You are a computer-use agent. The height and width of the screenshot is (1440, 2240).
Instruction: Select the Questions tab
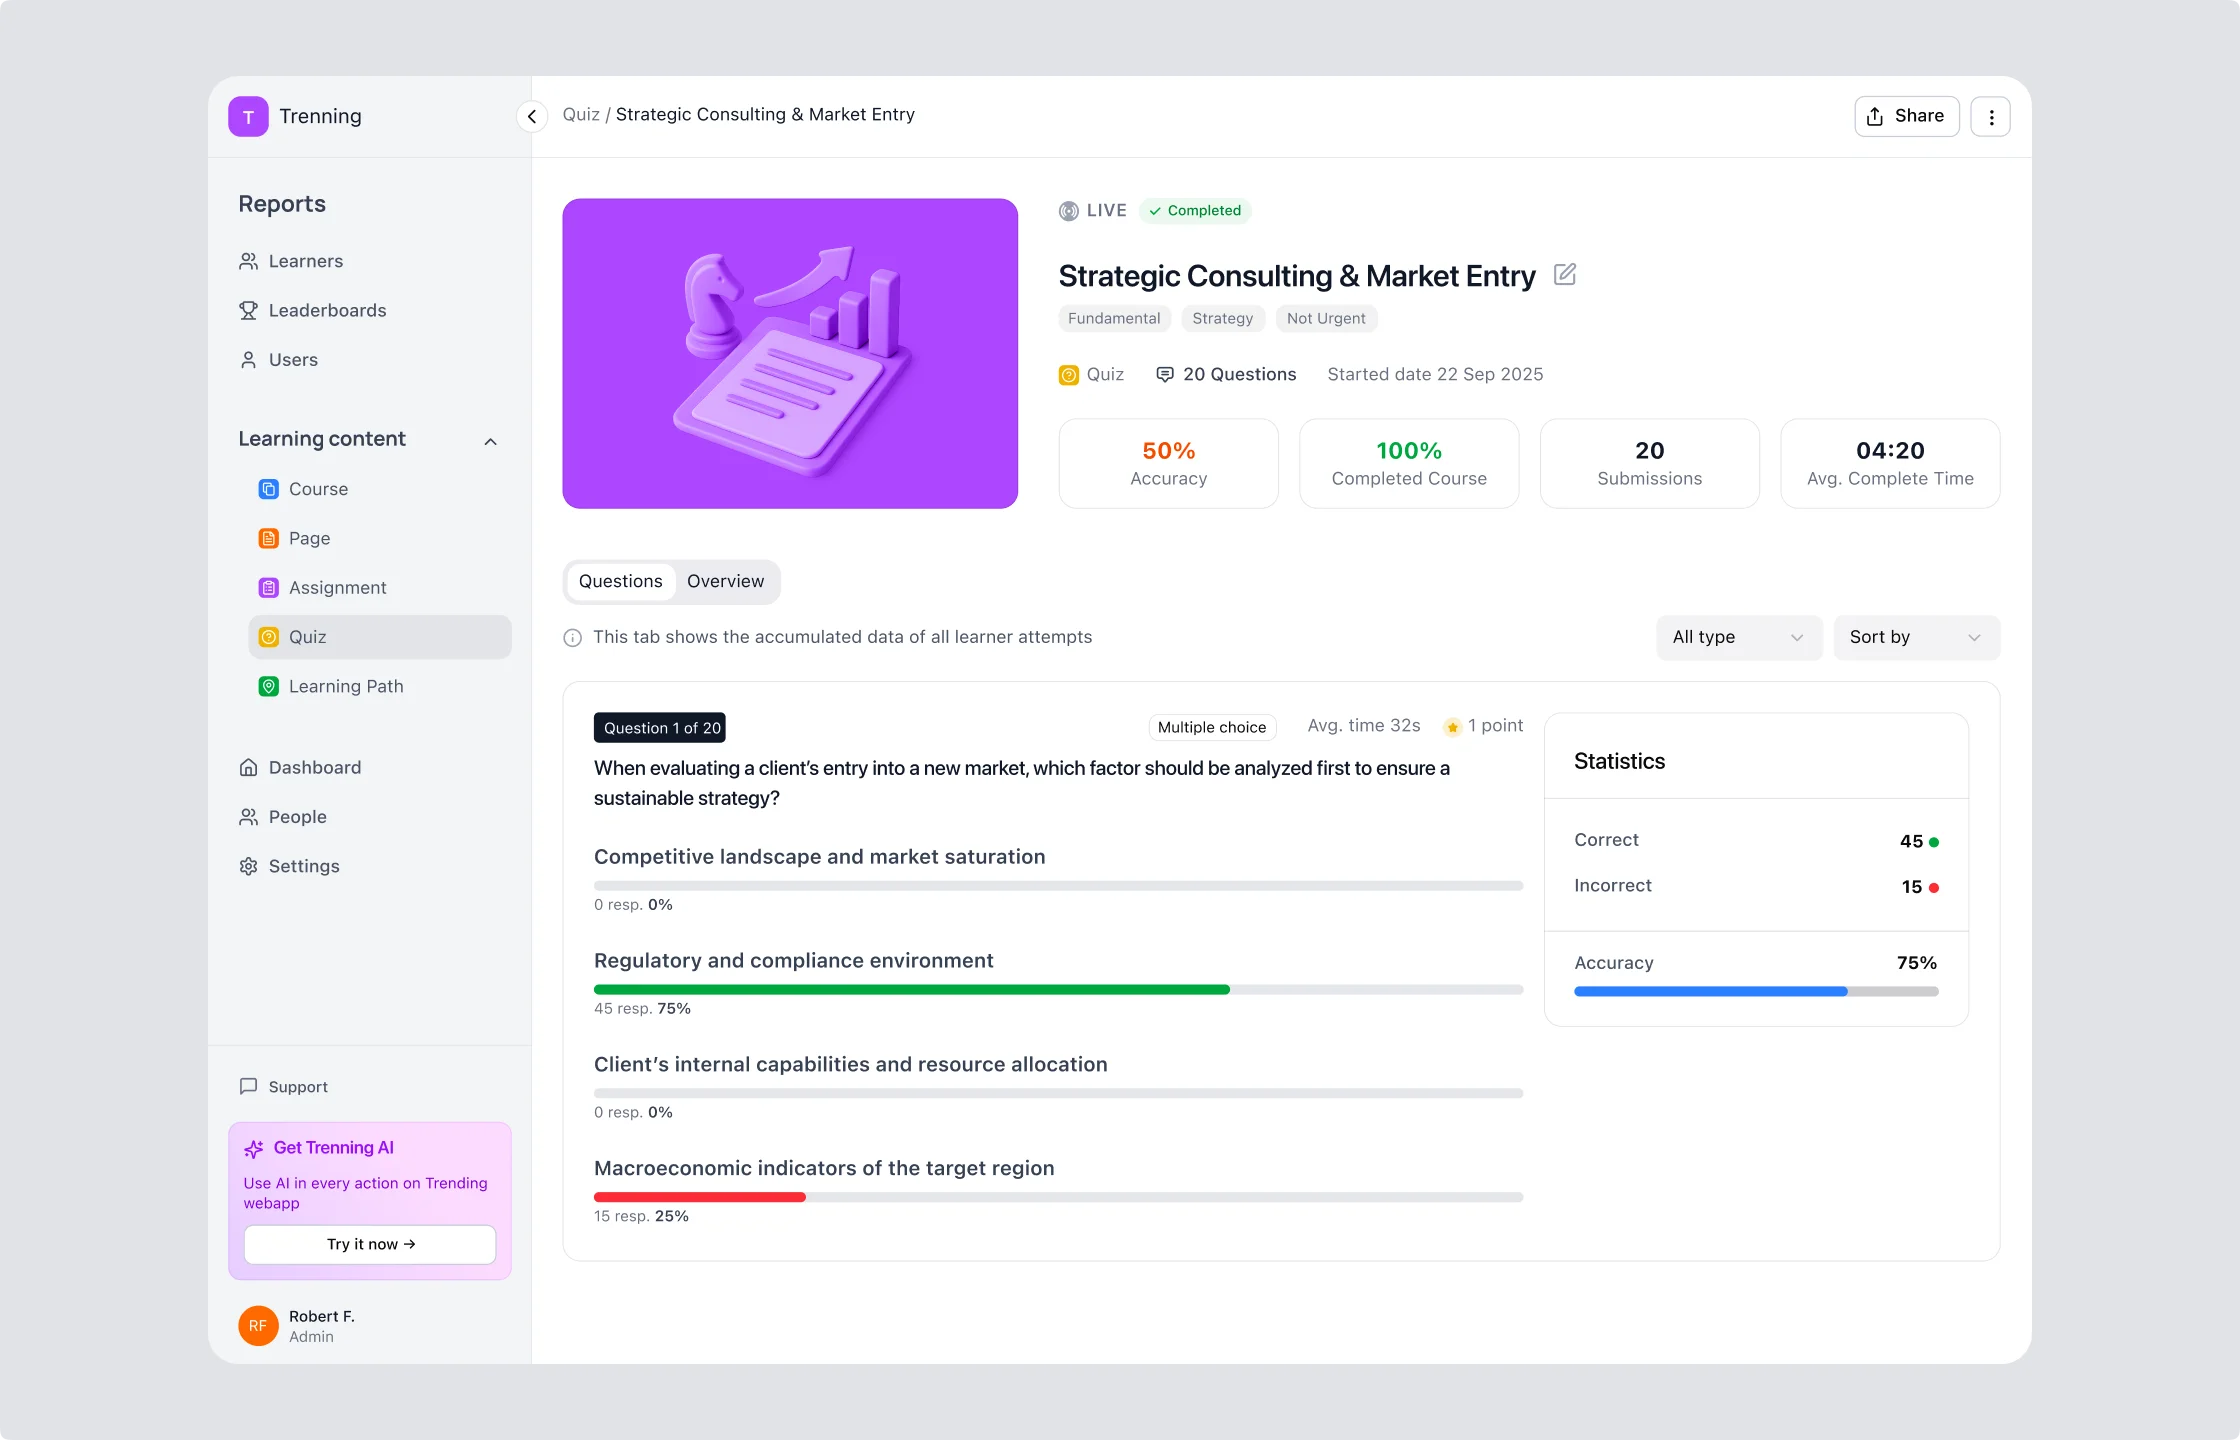pos(620,581)
